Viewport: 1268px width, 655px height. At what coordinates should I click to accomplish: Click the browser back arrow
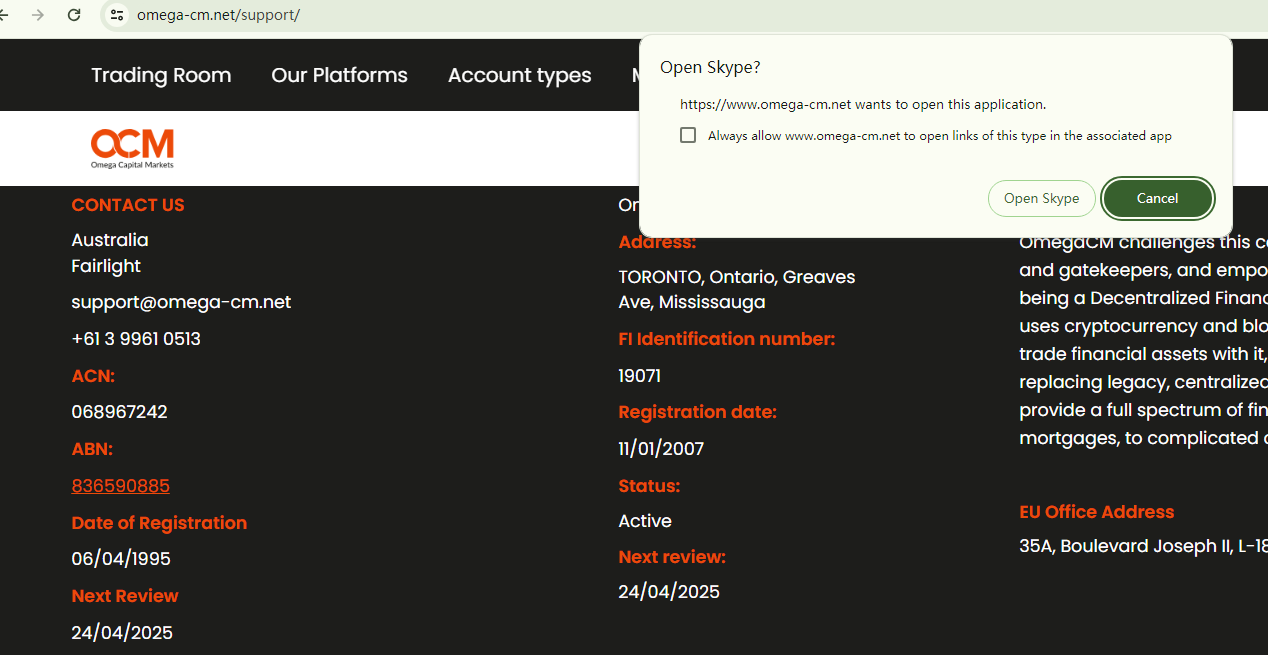(x=5, y=15)
